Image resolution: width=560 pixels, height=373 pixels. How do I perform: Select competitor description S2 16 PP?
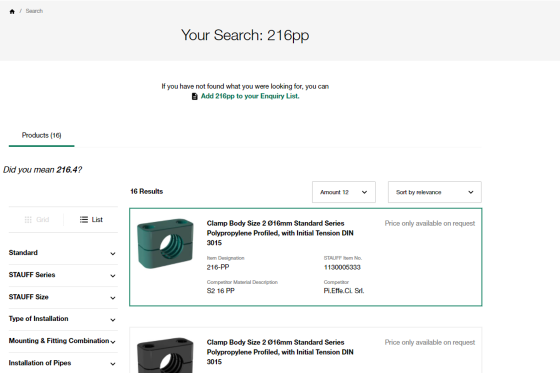(221, 291)
